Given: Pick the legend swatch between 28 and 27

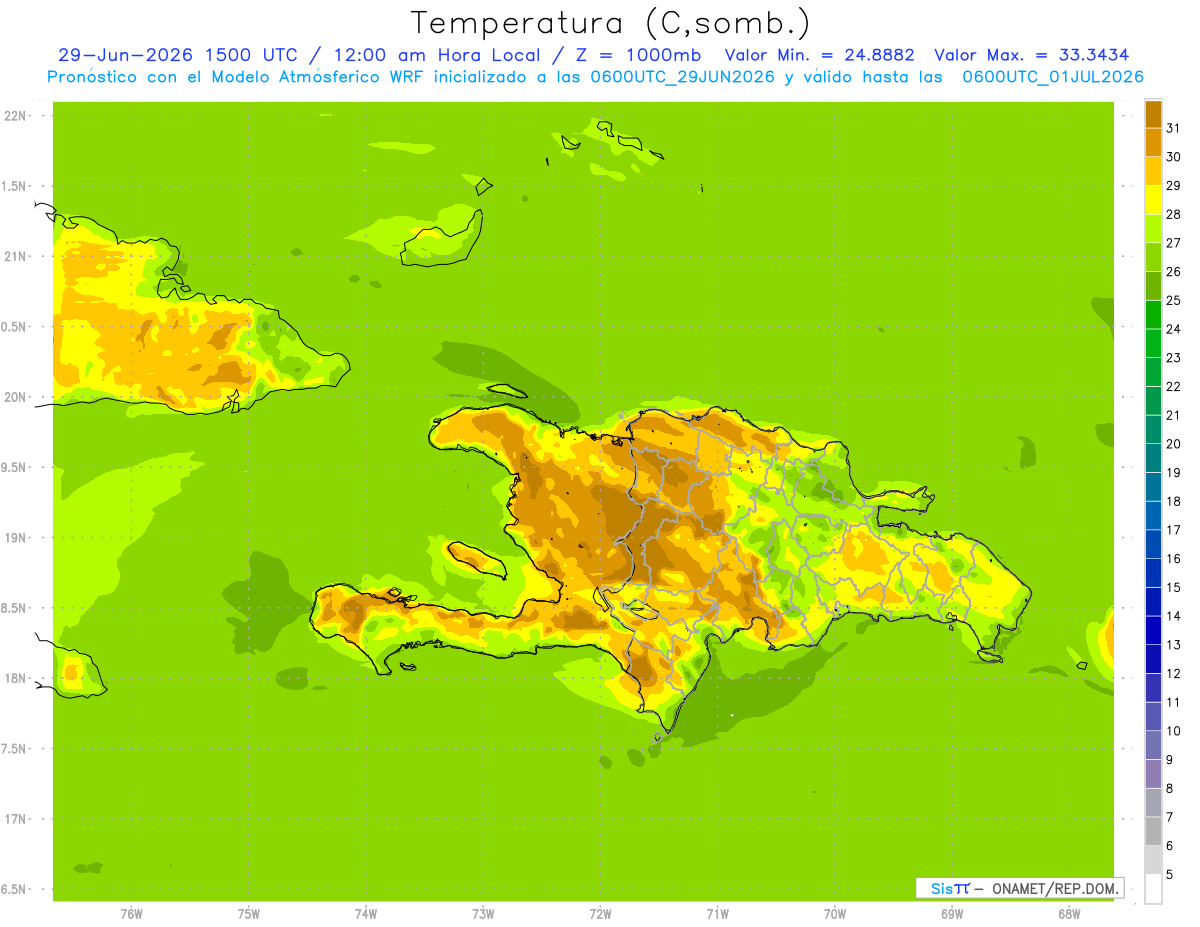Looking at the screenshot, I should click(x=1153, y=229).
